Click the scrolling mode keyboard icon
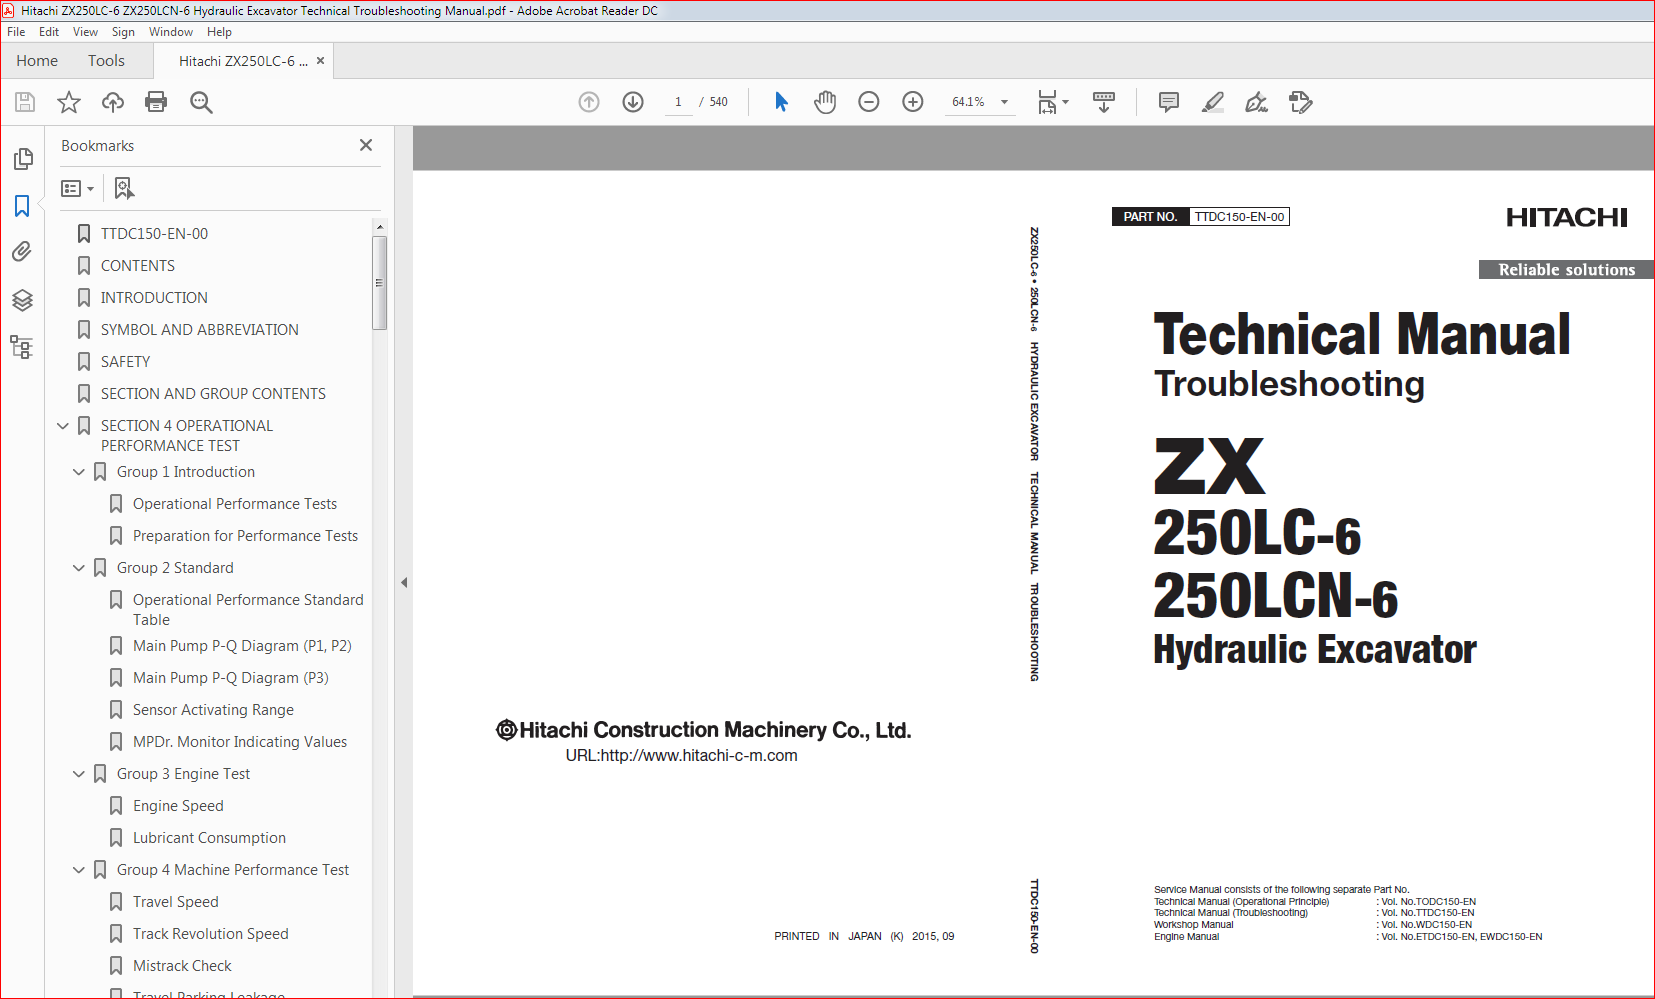Viewport: 1655px width, 999px height. pos(1104,102)
